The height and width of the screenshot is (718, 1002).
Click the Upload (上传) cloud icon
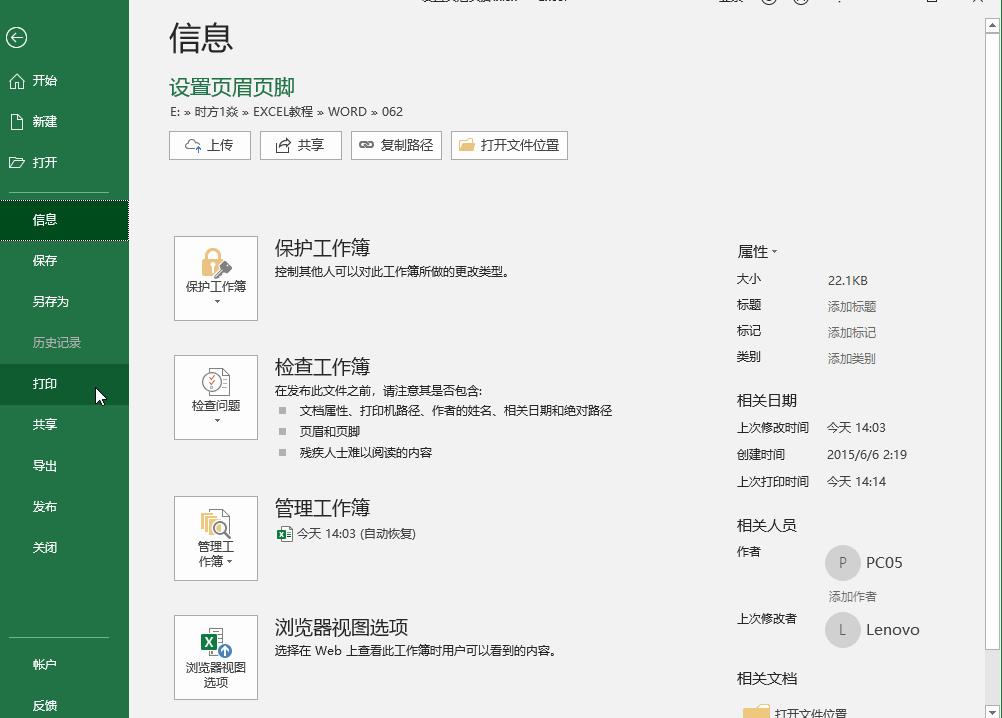click(x=209, y=145)
